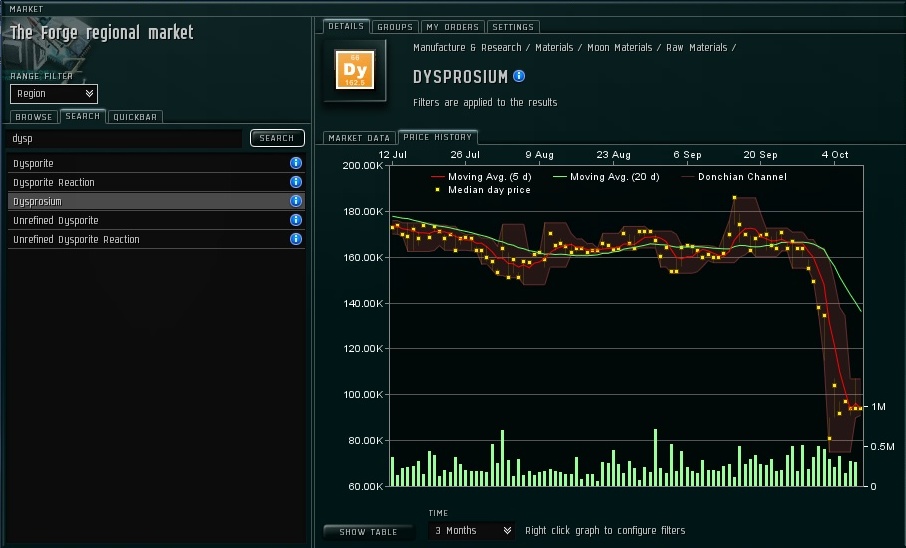Image resolution: width=906 pixels, height=548 pixels.
Task: Switch to the Search tab
Action: point(83,116)
